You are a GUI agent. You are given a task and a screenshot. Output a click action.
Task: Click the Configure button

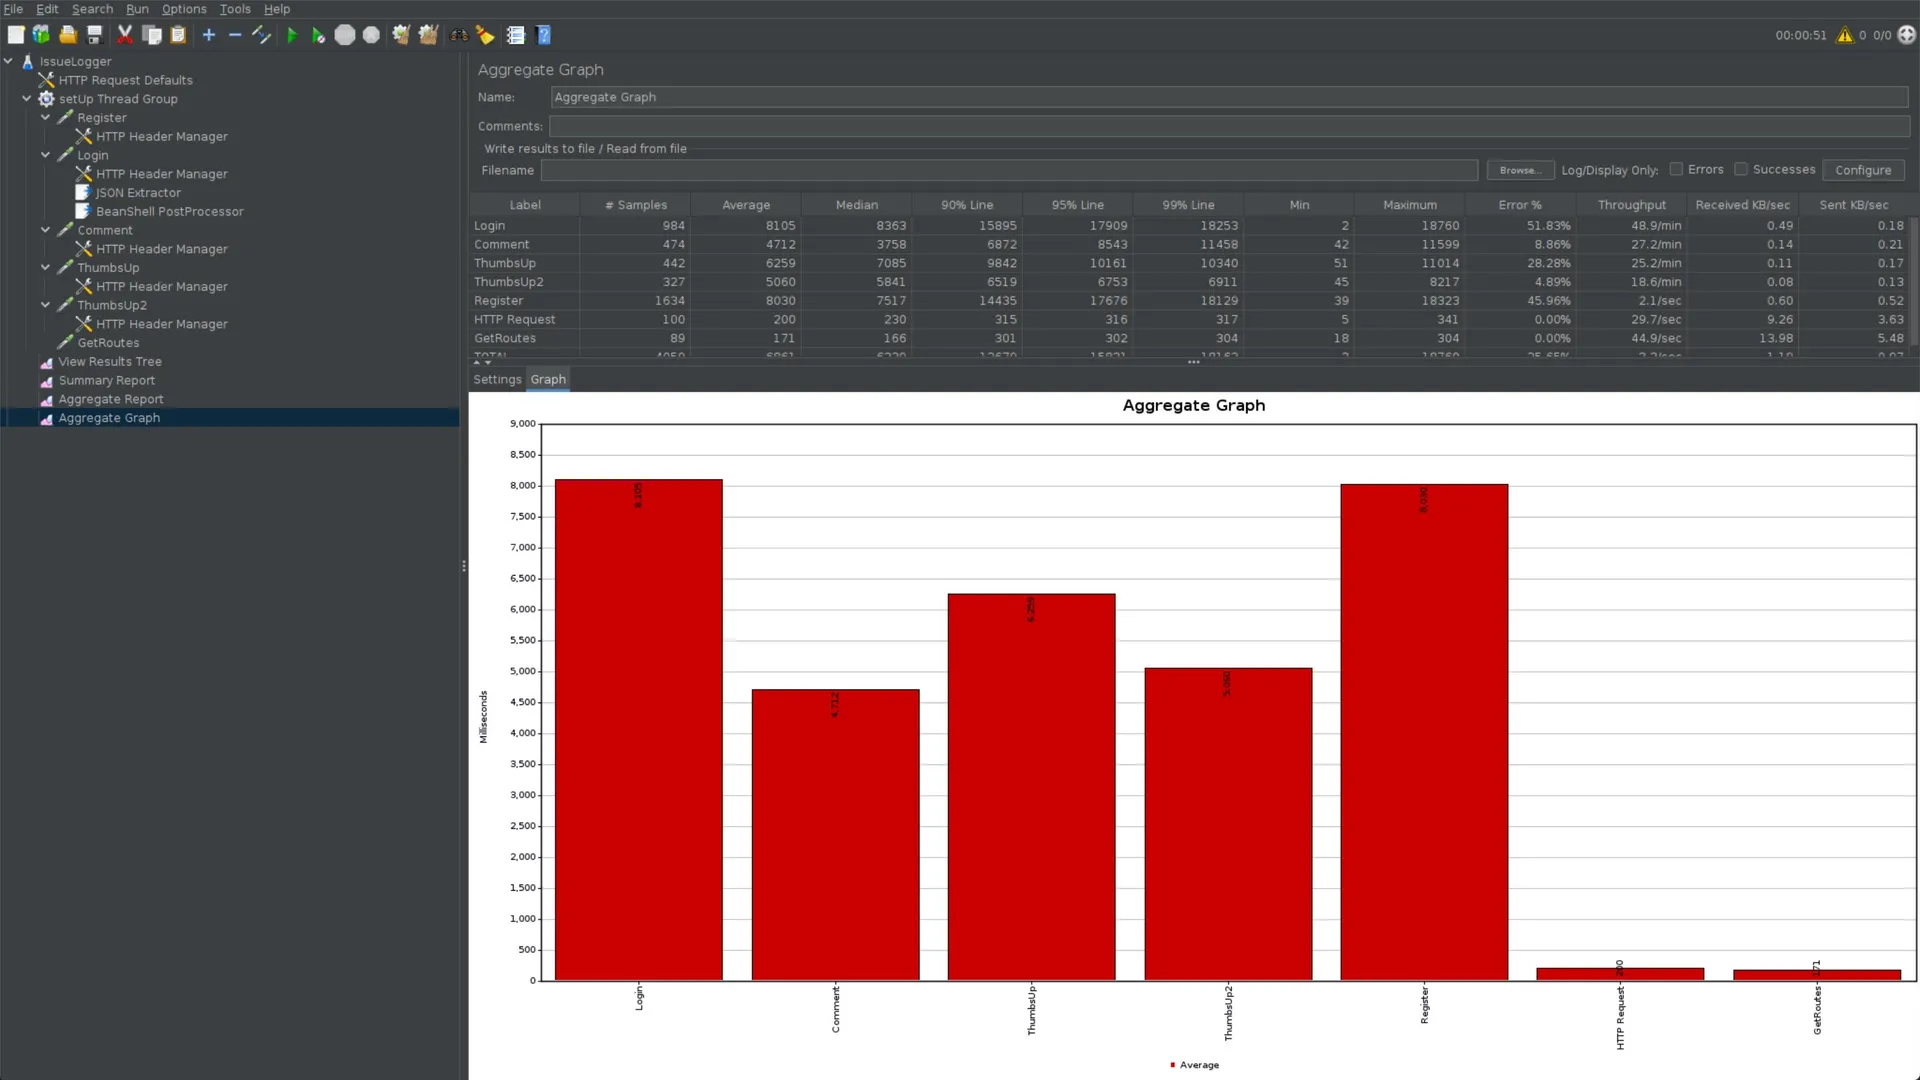point(1862,170)
